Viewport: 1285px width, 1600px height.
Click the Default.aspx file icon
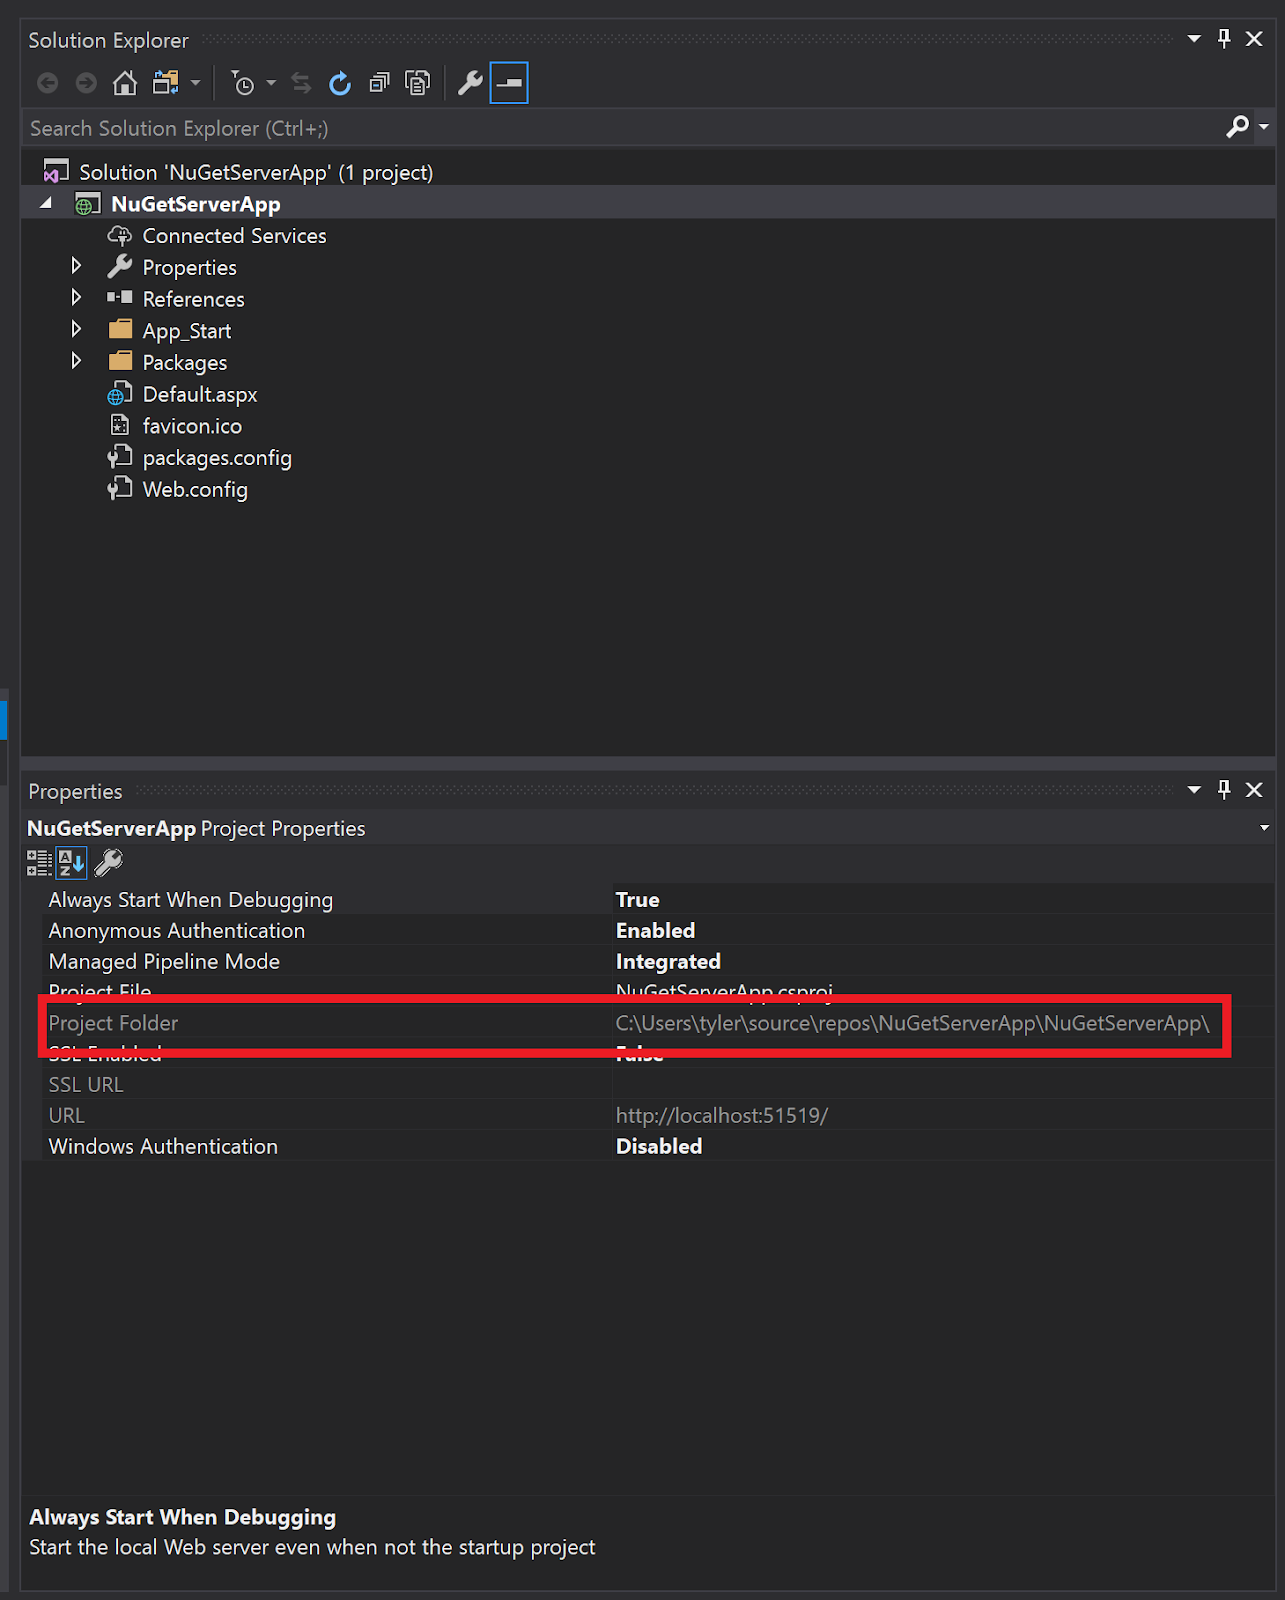pos(120,394)
